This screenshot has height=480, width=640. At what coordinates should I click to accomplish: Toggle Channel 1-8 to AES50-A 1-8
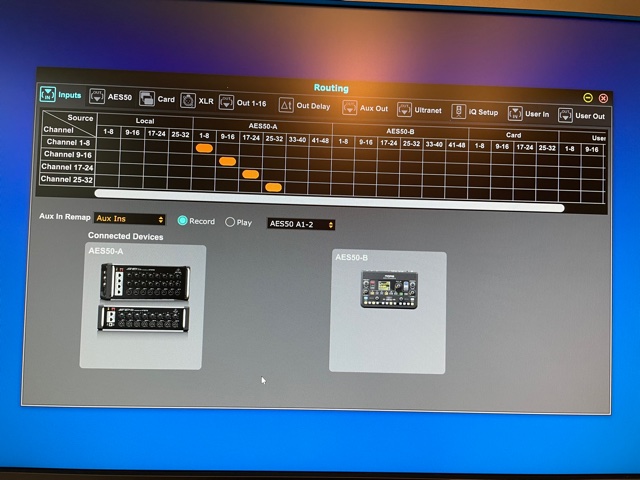pyautogui.click(x=204, y=148)
